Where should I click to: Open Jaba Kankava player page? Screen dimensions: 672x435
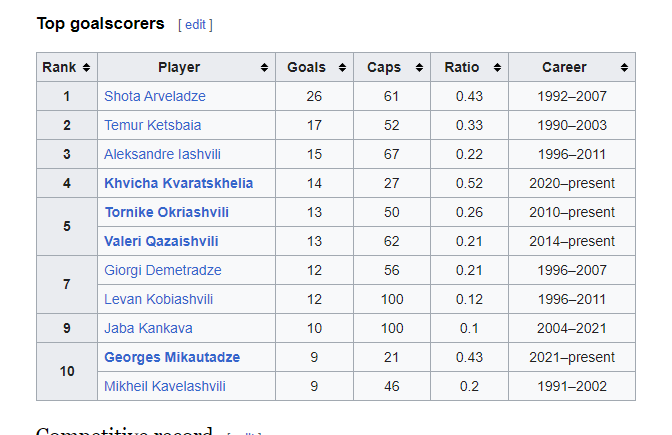pos(148,329)
